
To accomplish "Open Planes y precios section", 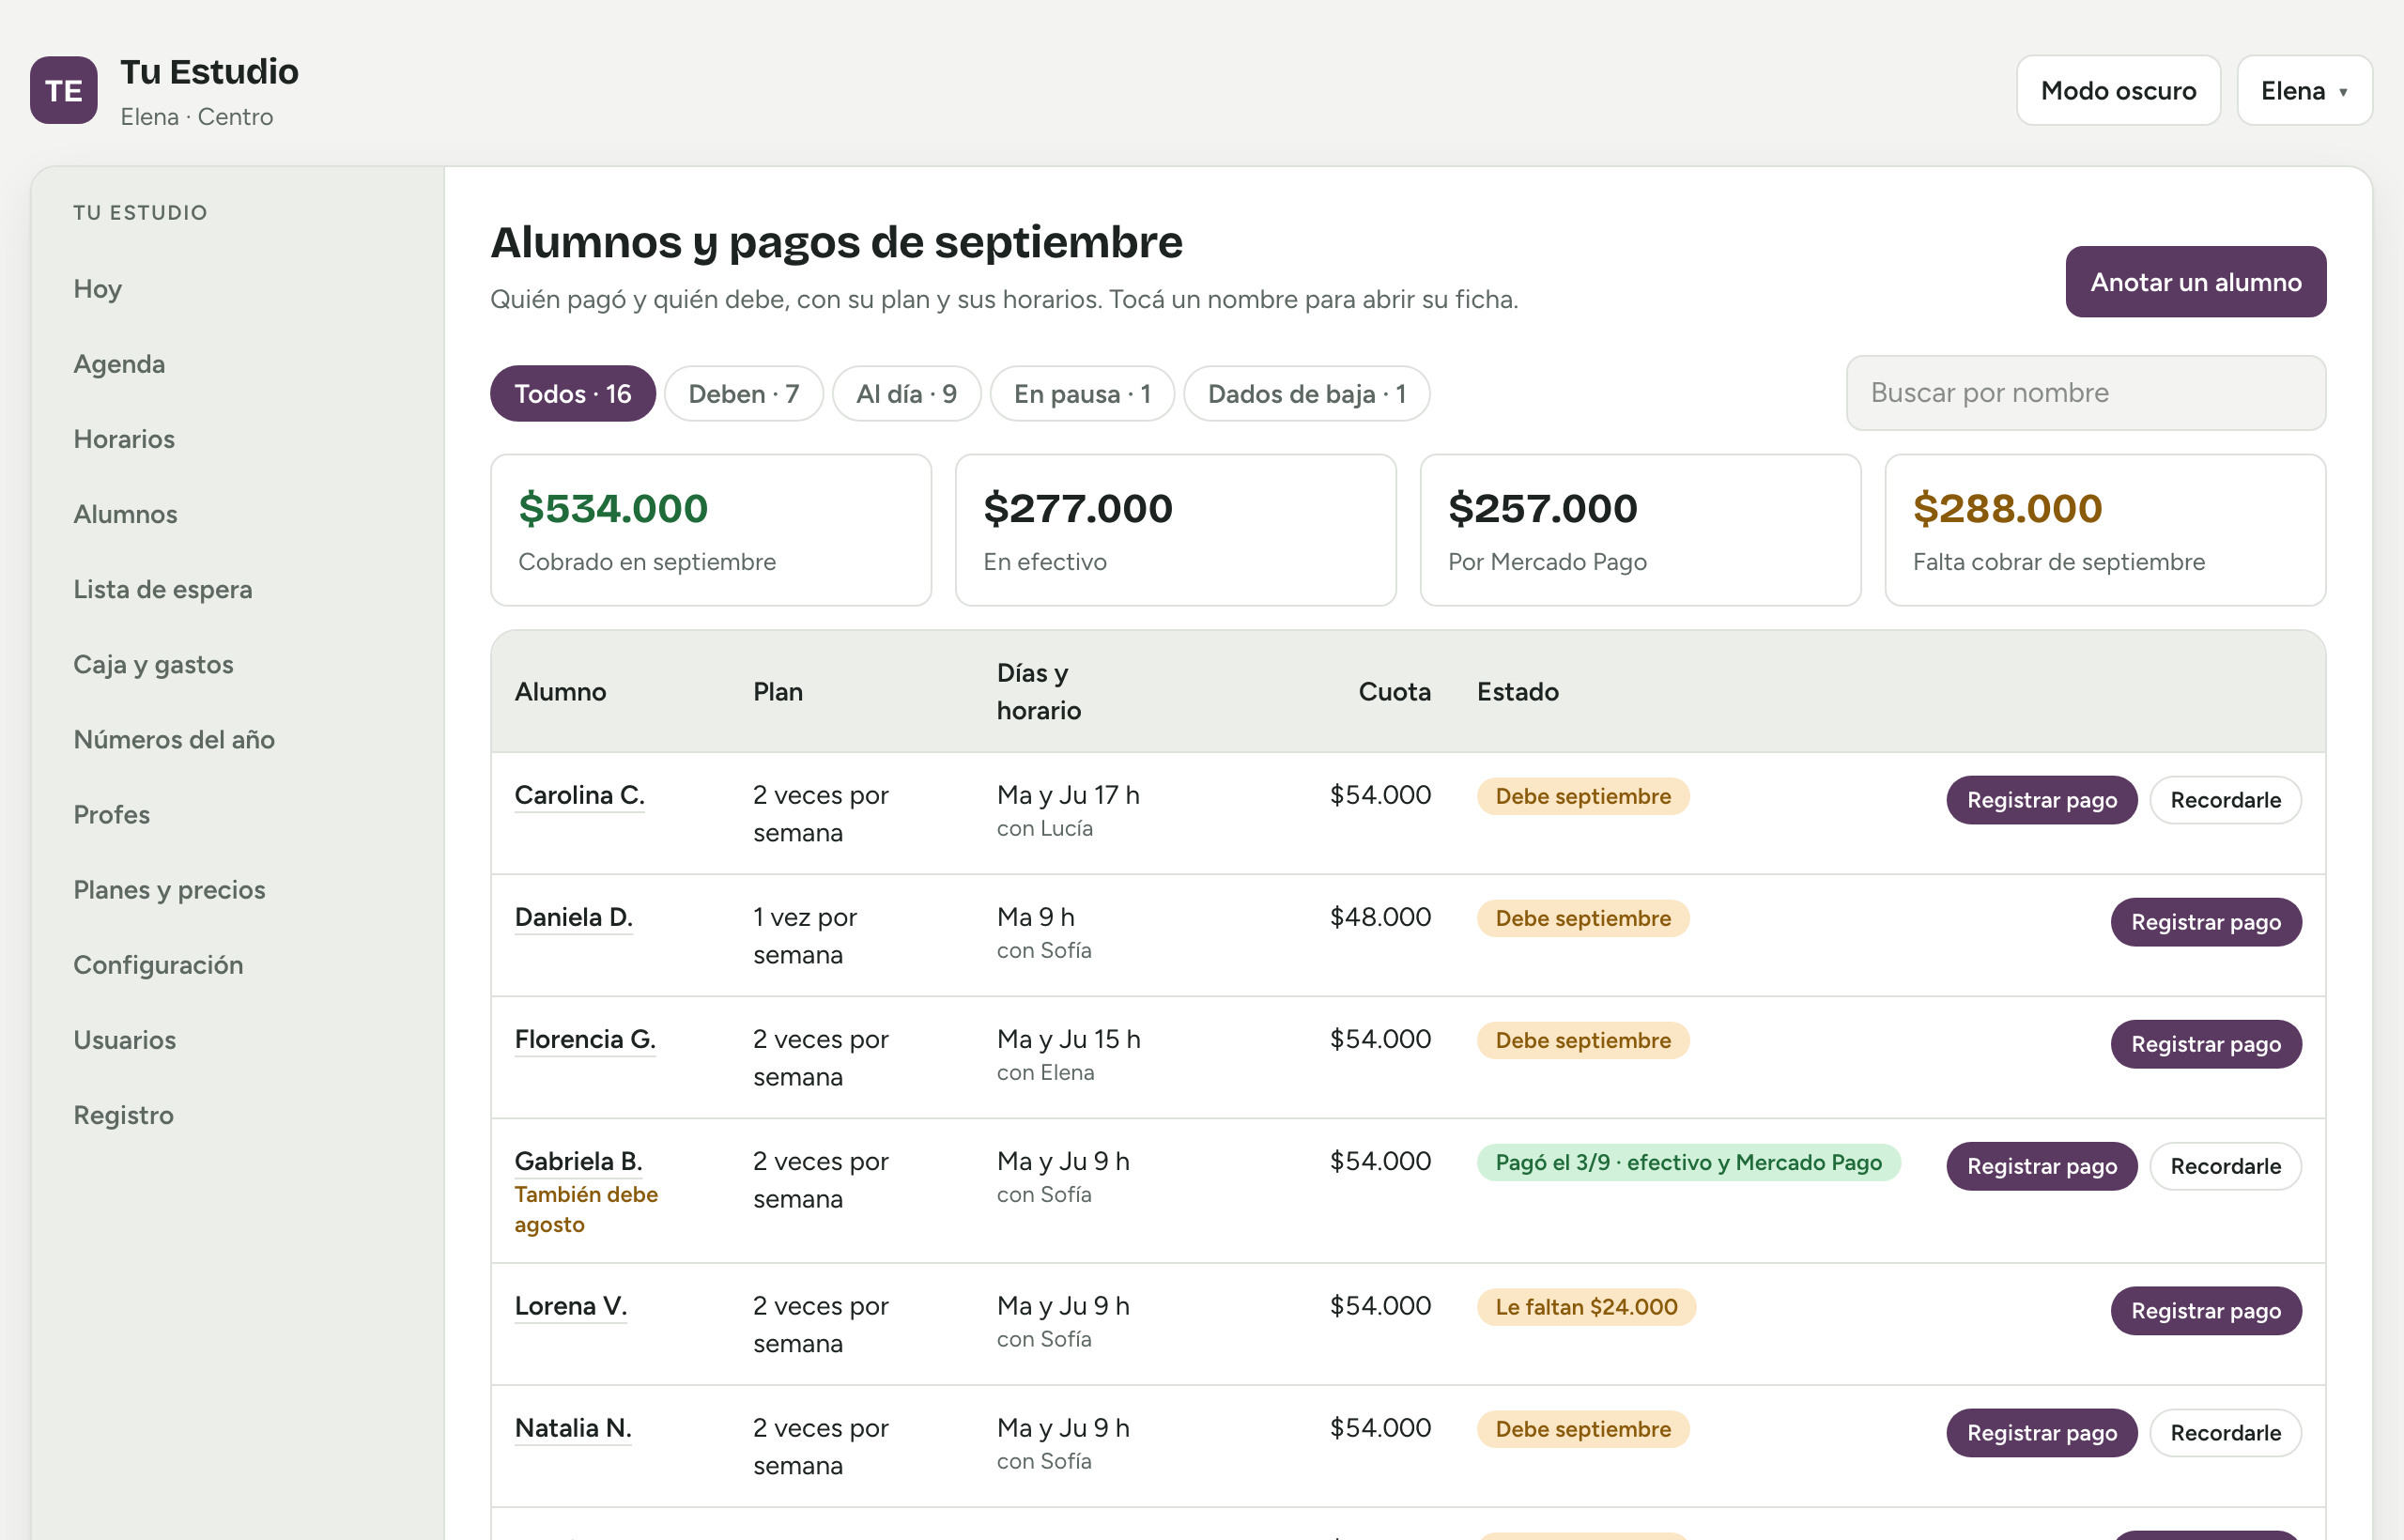I will (x=169, y=889).
